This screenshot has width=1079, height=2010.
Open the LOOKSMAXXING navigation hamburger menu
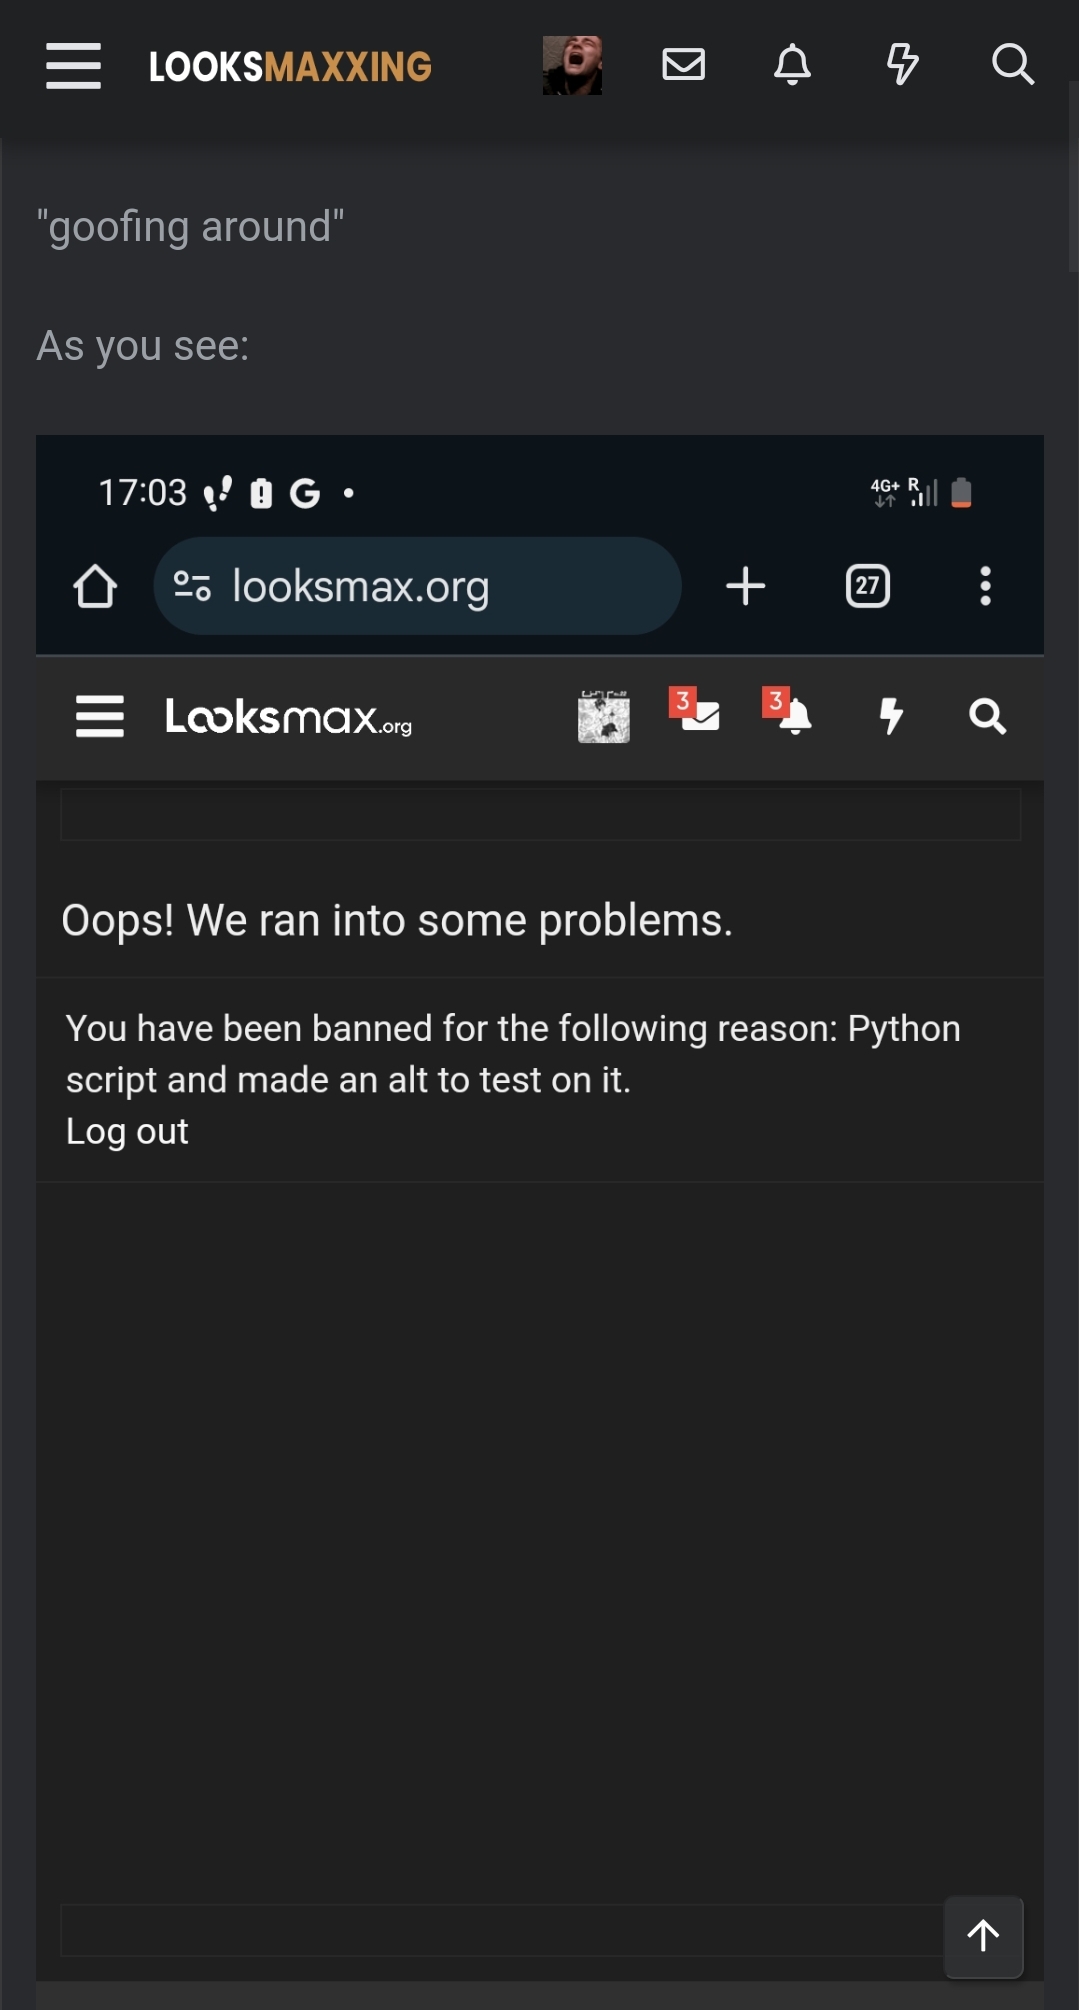pos(73,65)
